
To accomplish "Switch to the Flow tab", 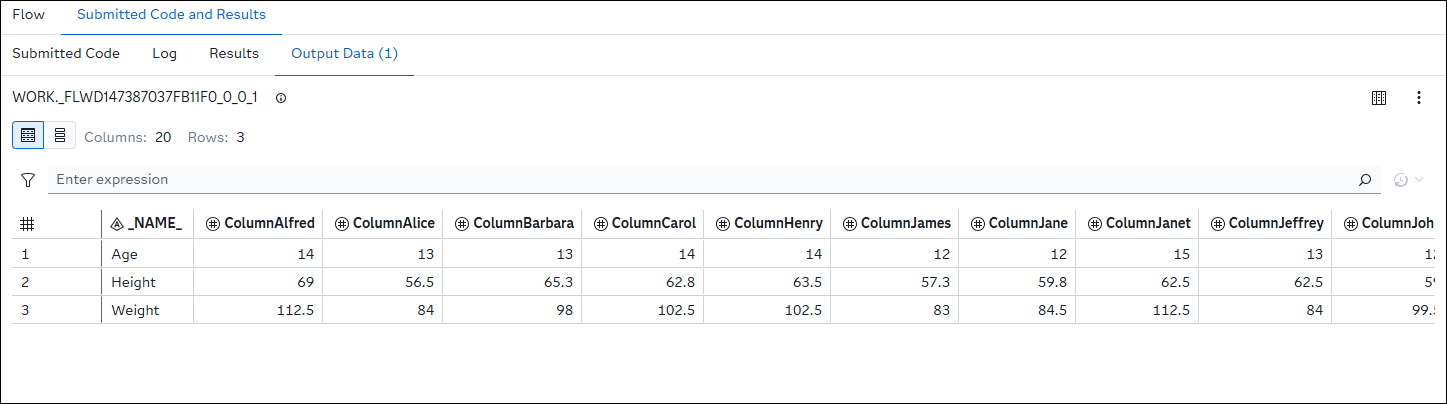I will [x=28, y=16].
